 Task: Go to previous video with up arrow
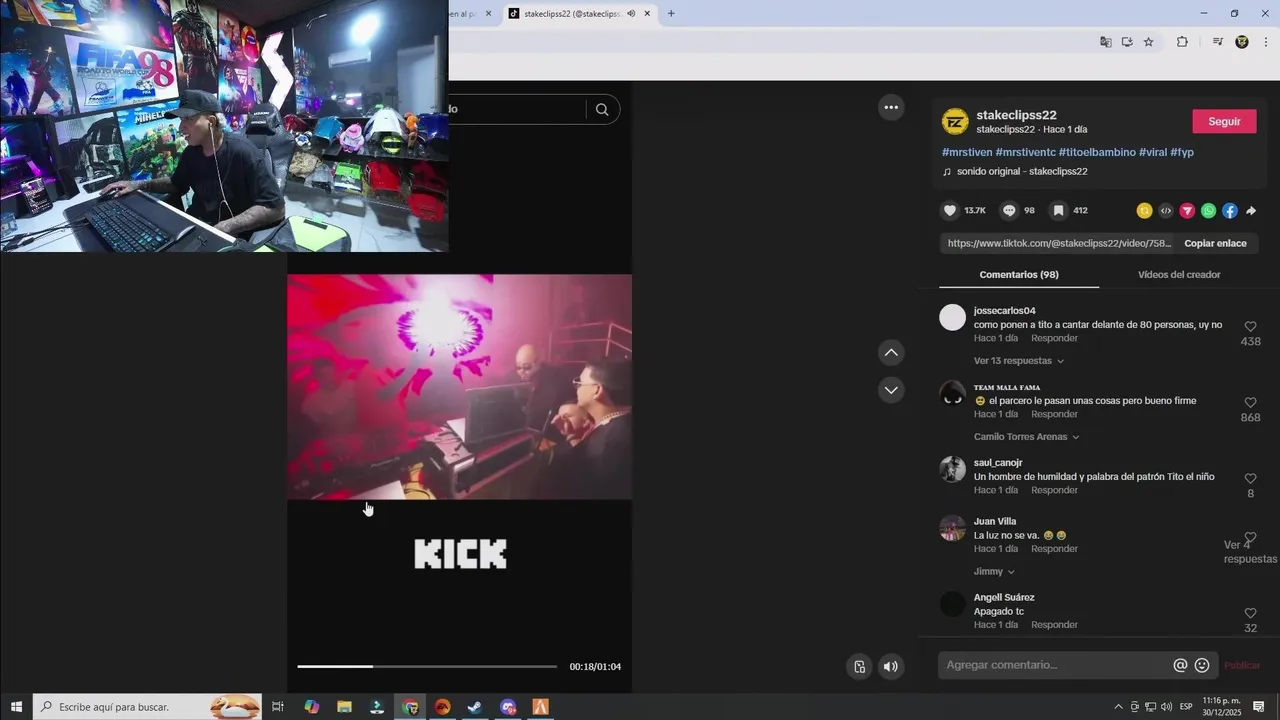click(891, 352)
